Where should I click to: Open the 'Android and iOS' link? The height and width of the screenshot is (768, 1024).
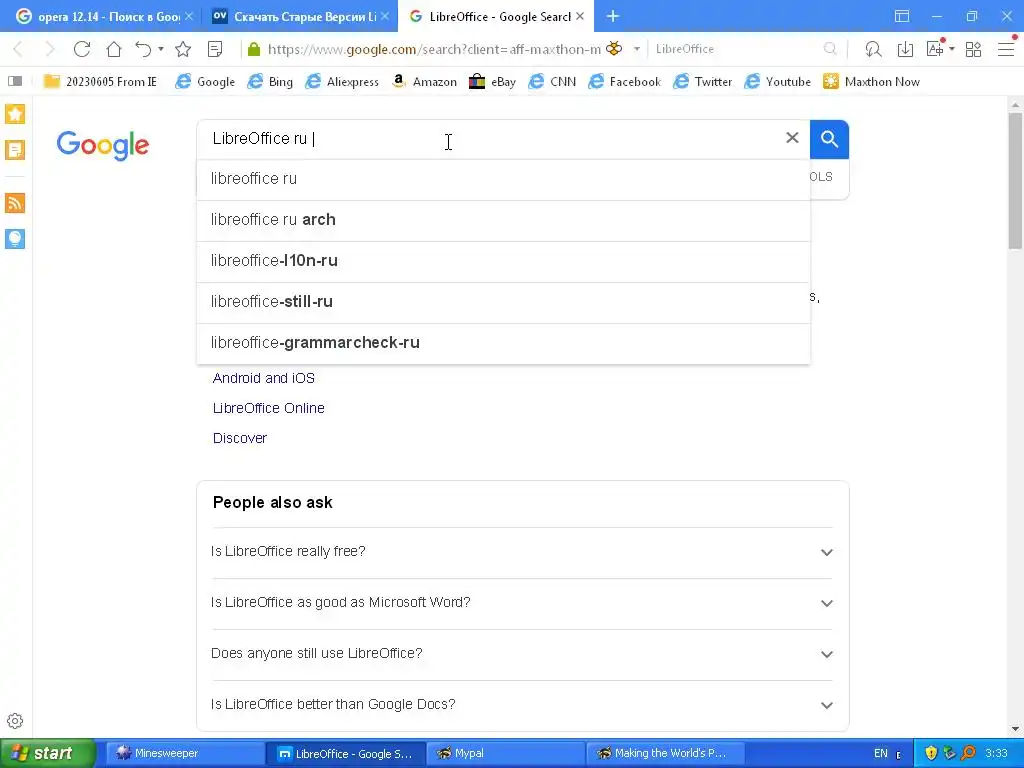[x=264, y=378]
